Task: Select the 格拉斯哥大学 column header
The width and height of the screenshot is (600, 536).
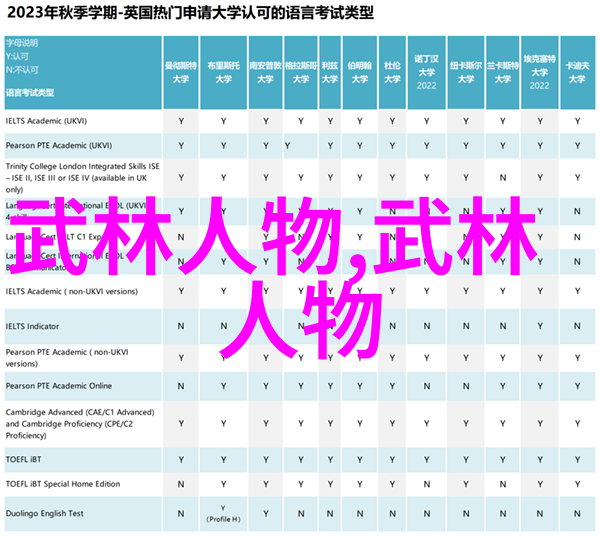Action: pos(301,72)
